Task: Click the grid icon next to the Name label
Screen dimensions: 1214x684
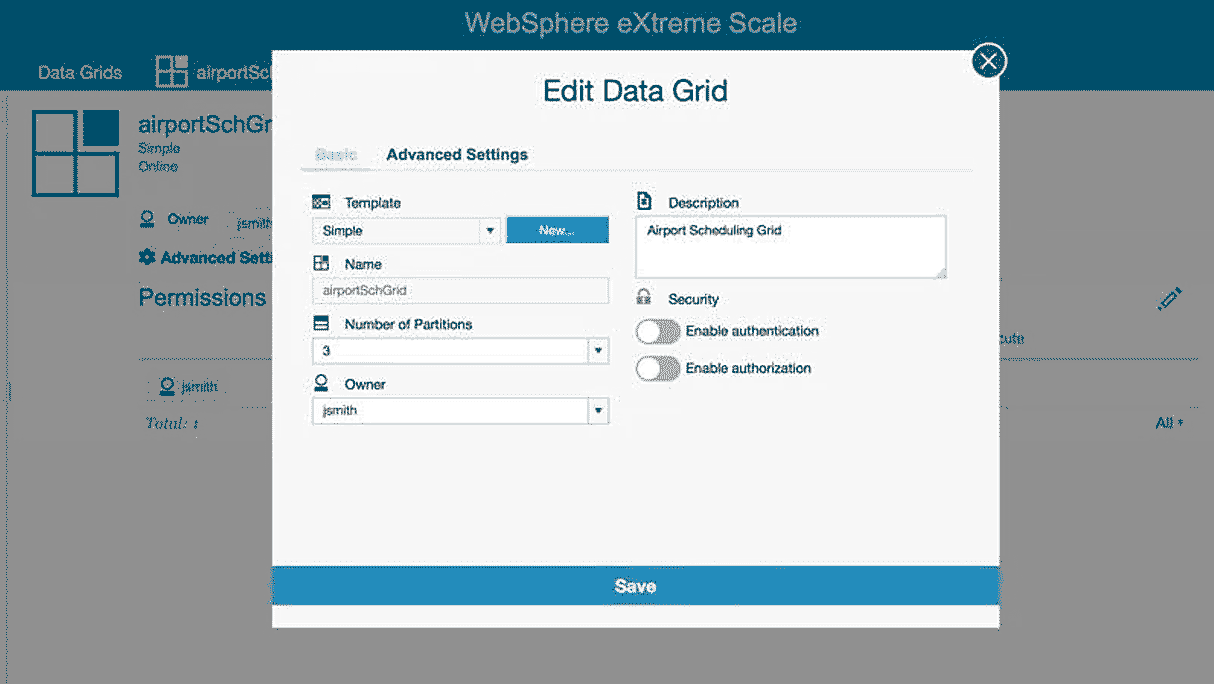Action: tap(322, 263)
